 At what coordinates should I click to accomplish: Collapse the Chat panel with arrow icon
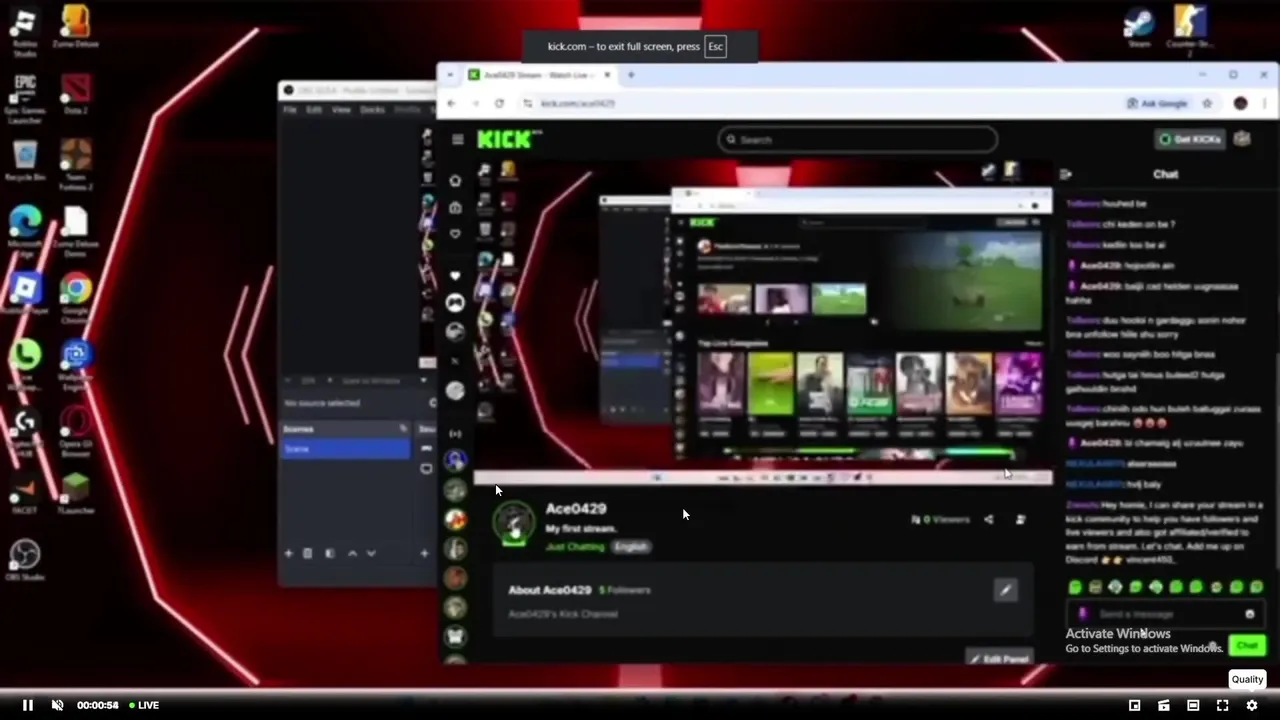coord(1066,174)
